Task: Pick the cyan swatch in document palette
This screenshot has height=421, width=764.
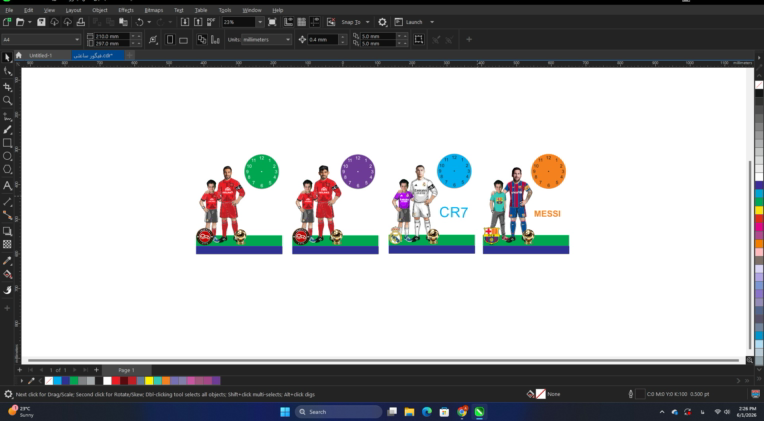Action: 58,381
